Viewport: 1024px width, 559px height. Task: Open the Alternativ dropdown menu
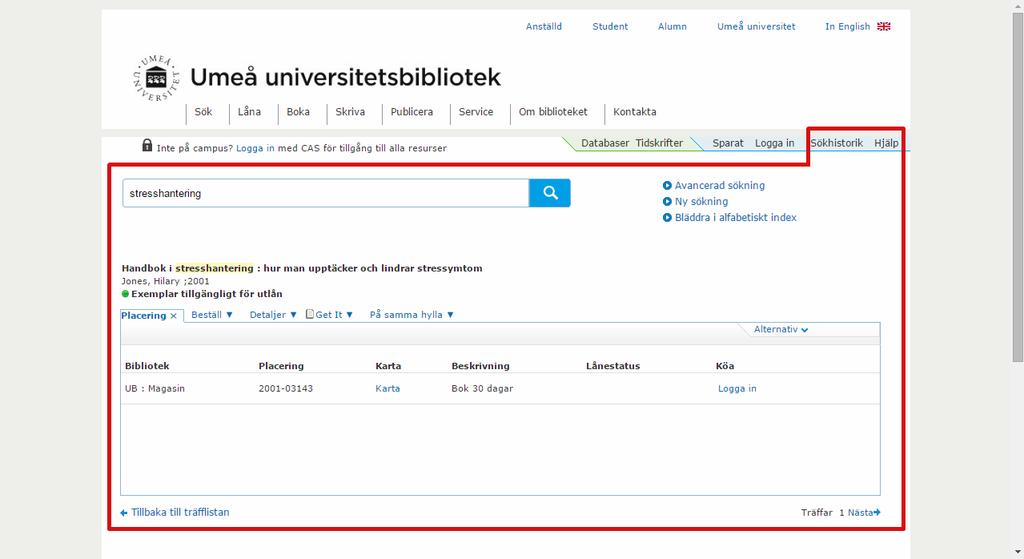tap(780, 330)
